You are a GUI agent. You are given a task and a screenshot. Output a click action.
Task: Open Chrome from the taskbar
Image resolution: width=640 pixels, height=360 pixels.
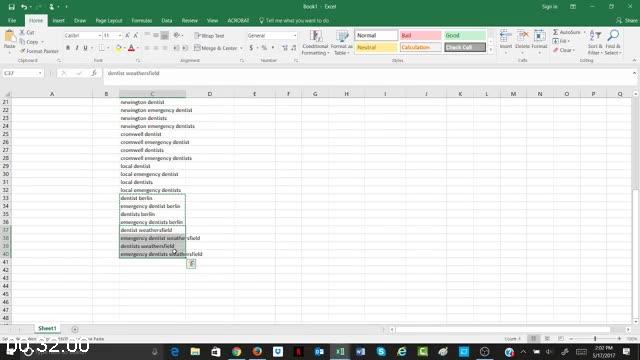236,351
